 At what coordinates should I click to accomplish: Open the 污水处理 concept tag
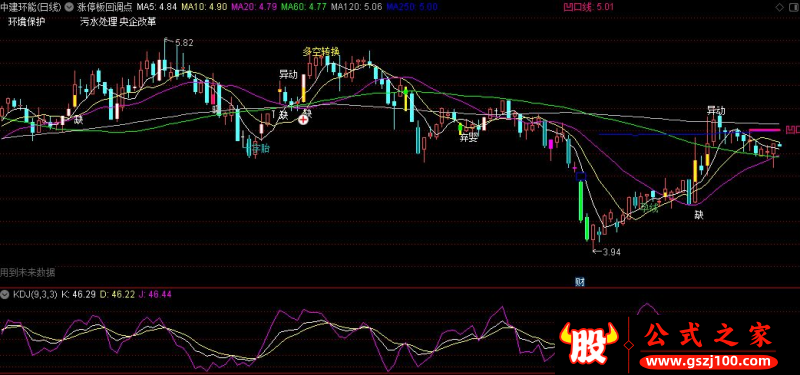[98, 22]
